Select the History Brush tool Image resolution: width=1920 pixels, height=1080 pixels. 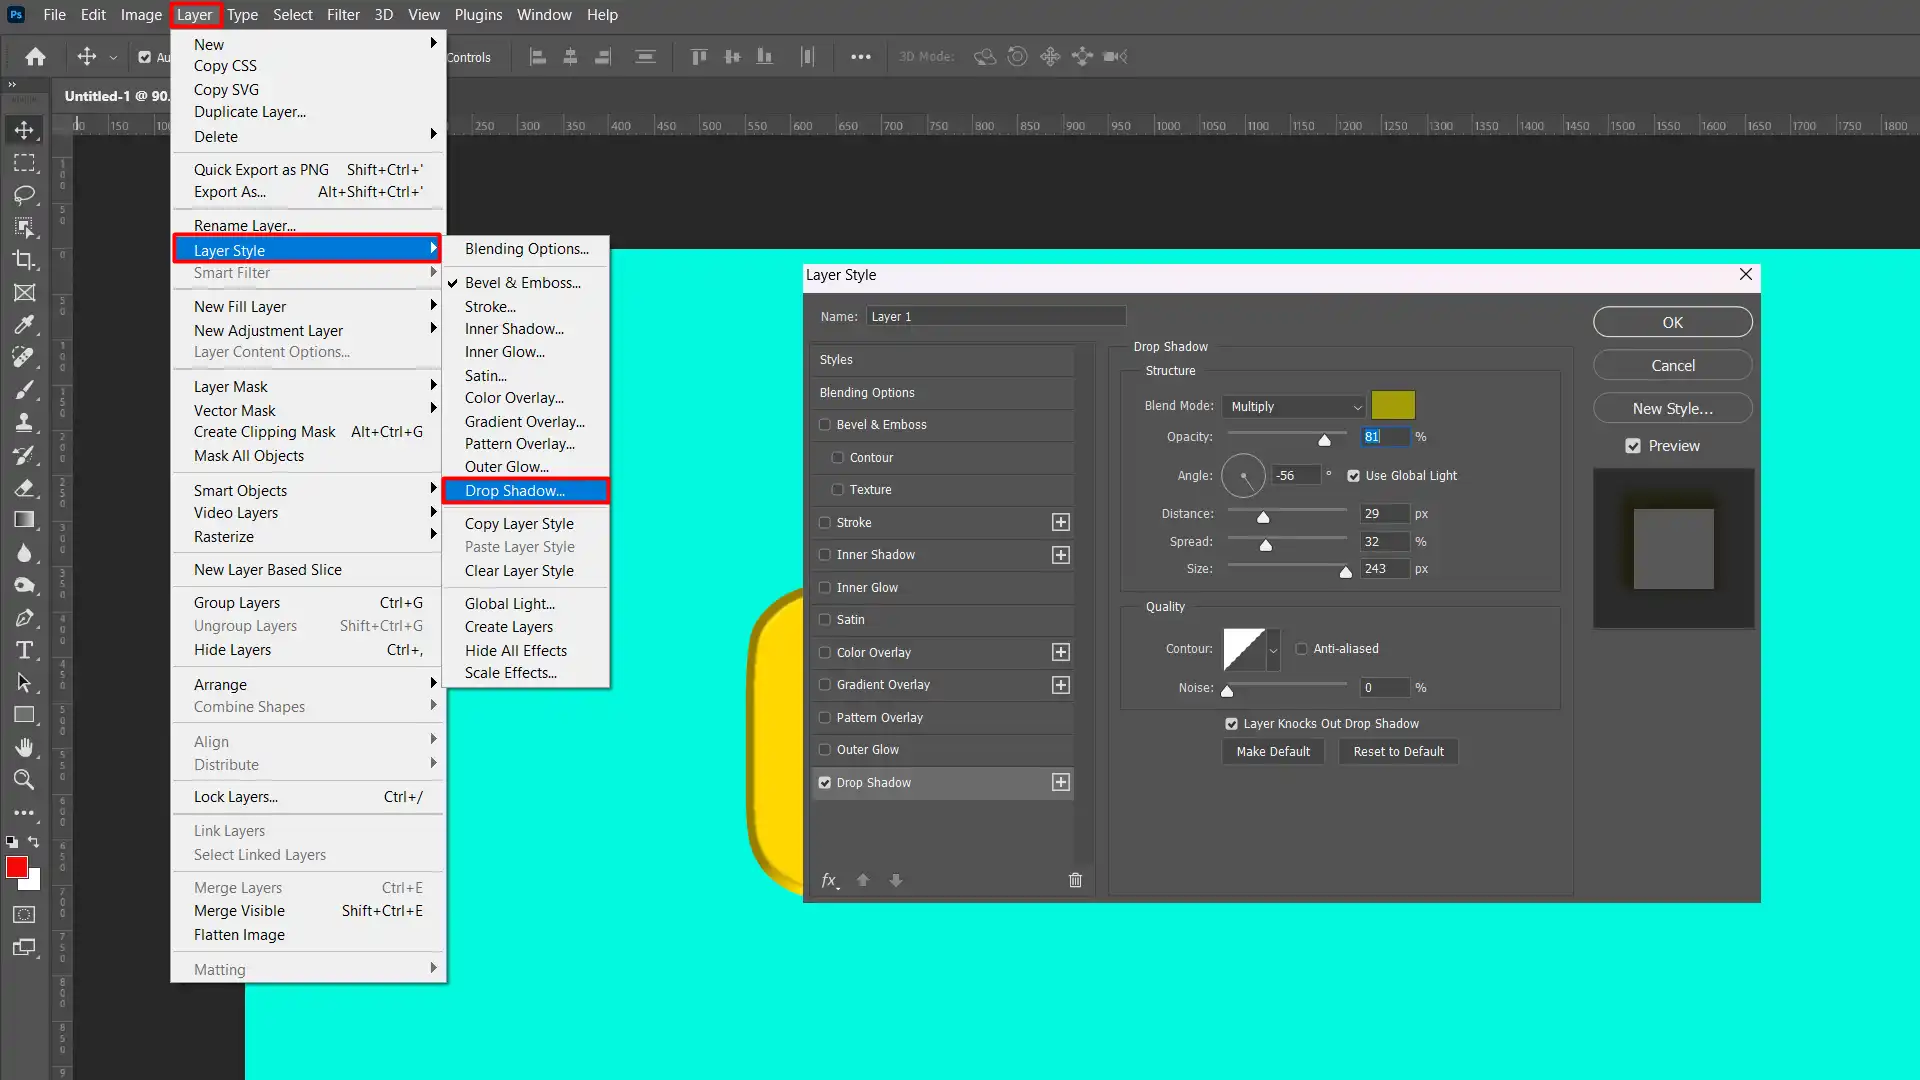pos(24,455)
